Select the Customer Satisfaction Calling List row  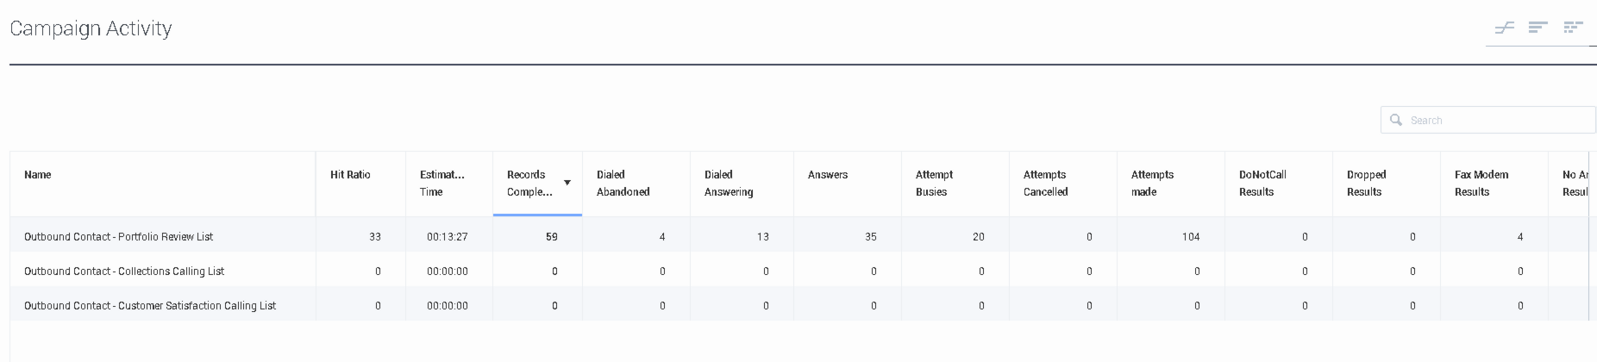click(x=799, y=305)
